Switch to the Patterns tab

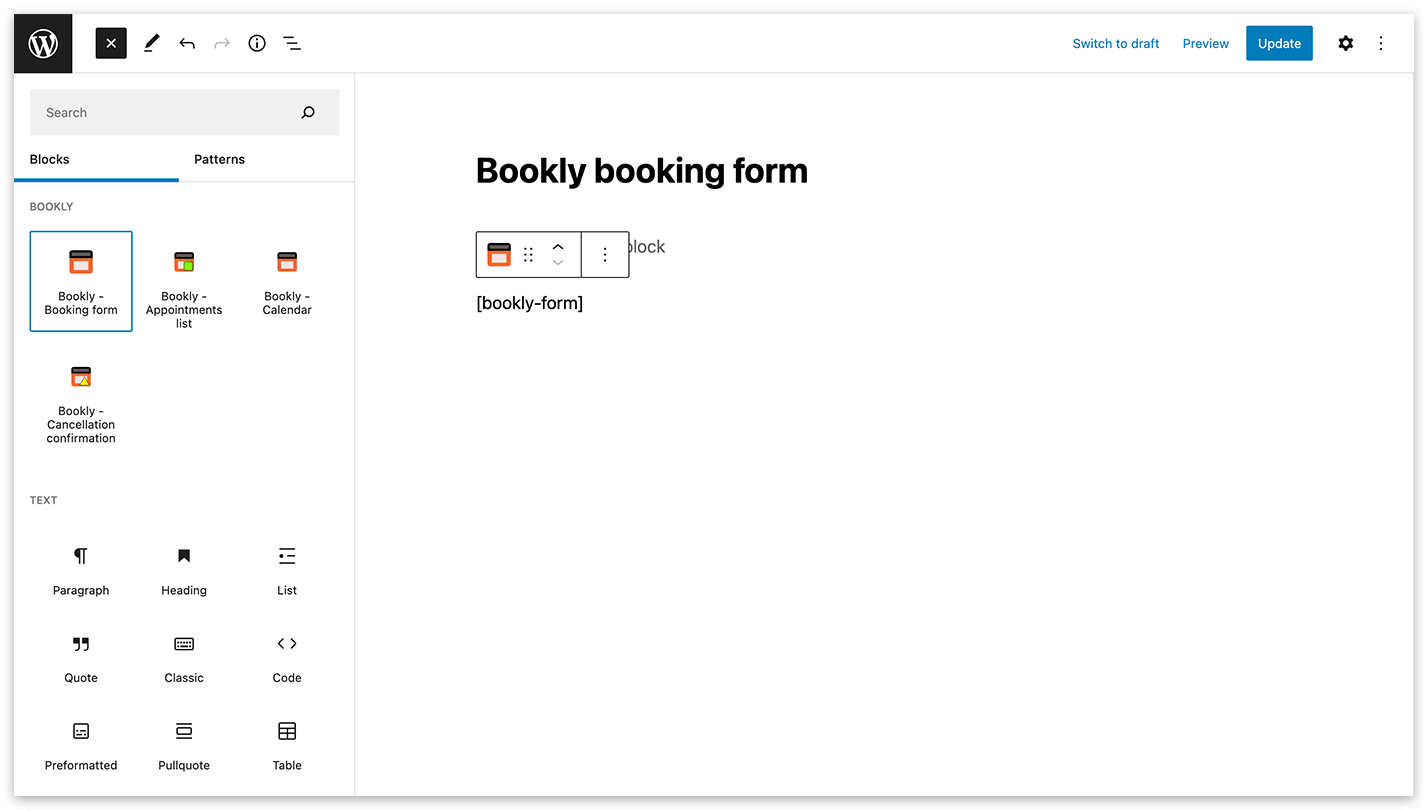pos(219,159)
